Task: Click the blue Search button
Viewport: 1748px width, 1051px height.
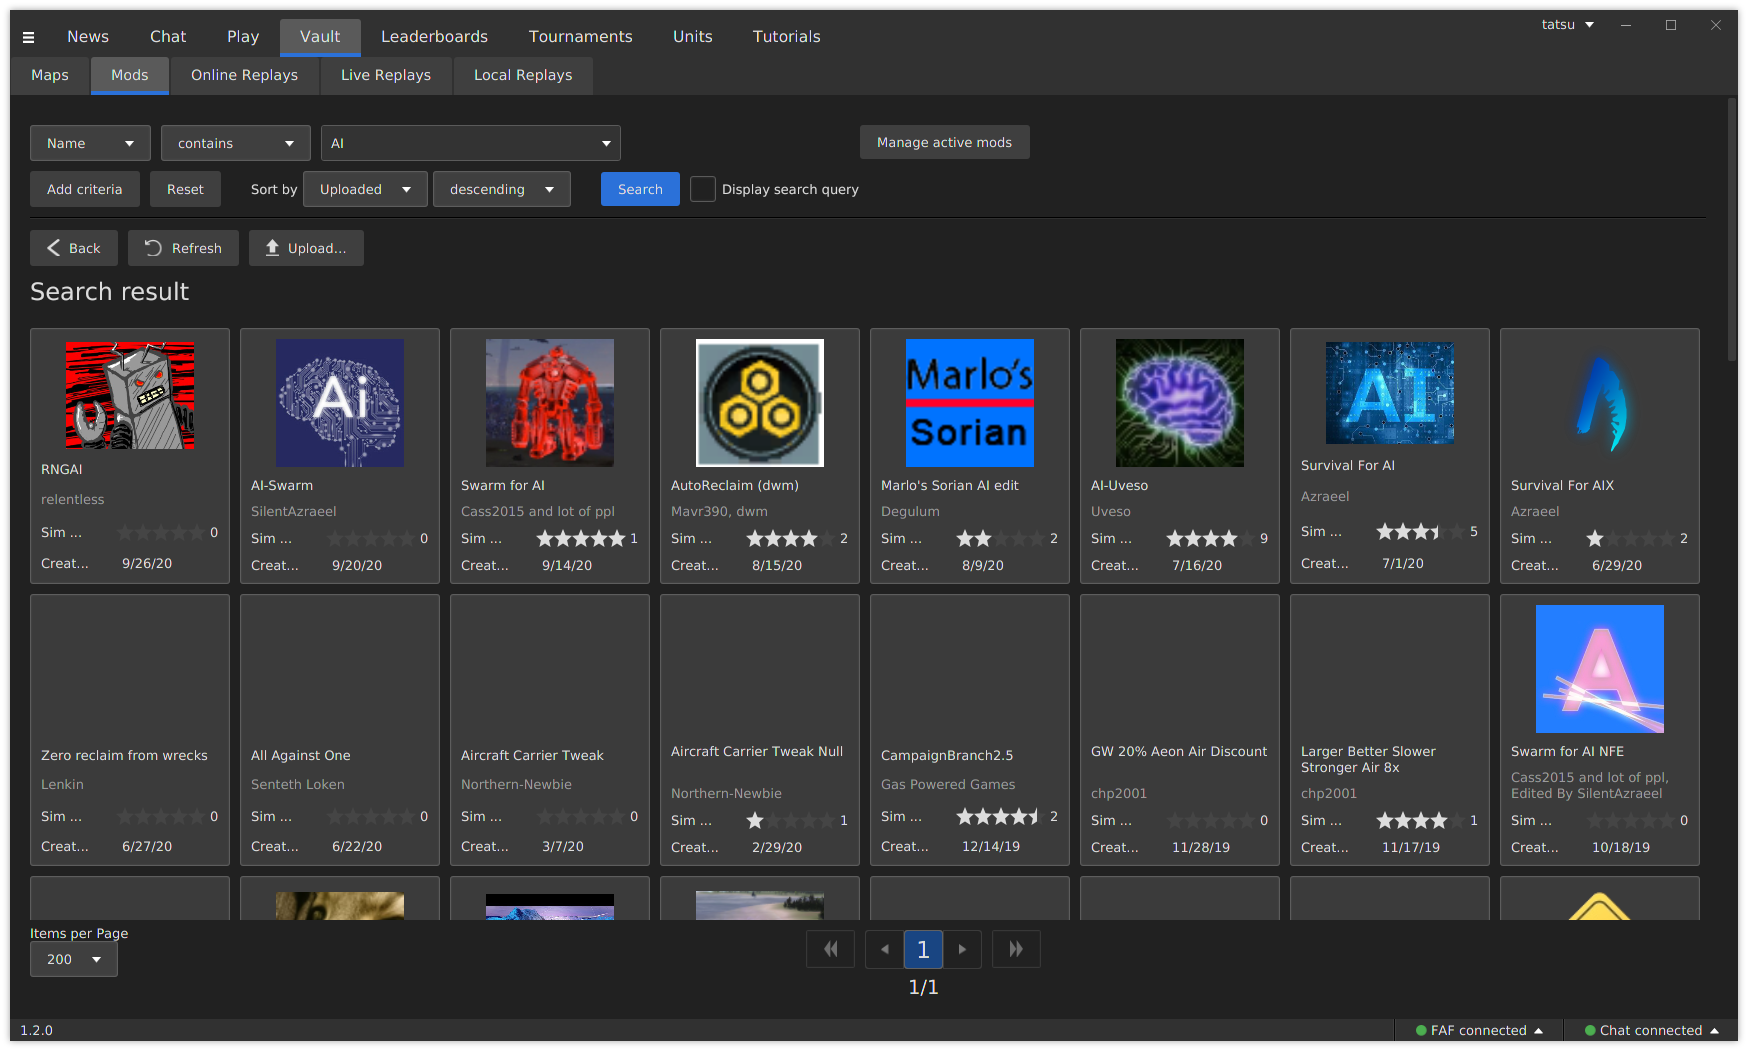Action: tap(640, 189)
